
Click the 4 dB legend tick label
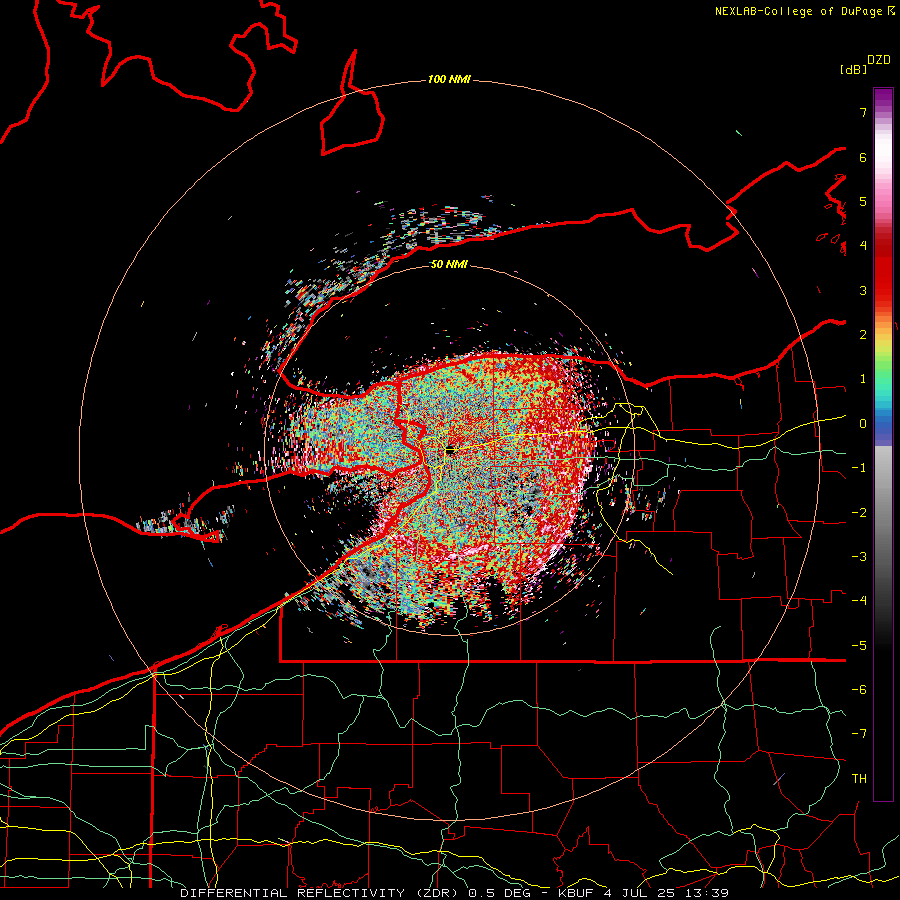[x=863, y=246]
